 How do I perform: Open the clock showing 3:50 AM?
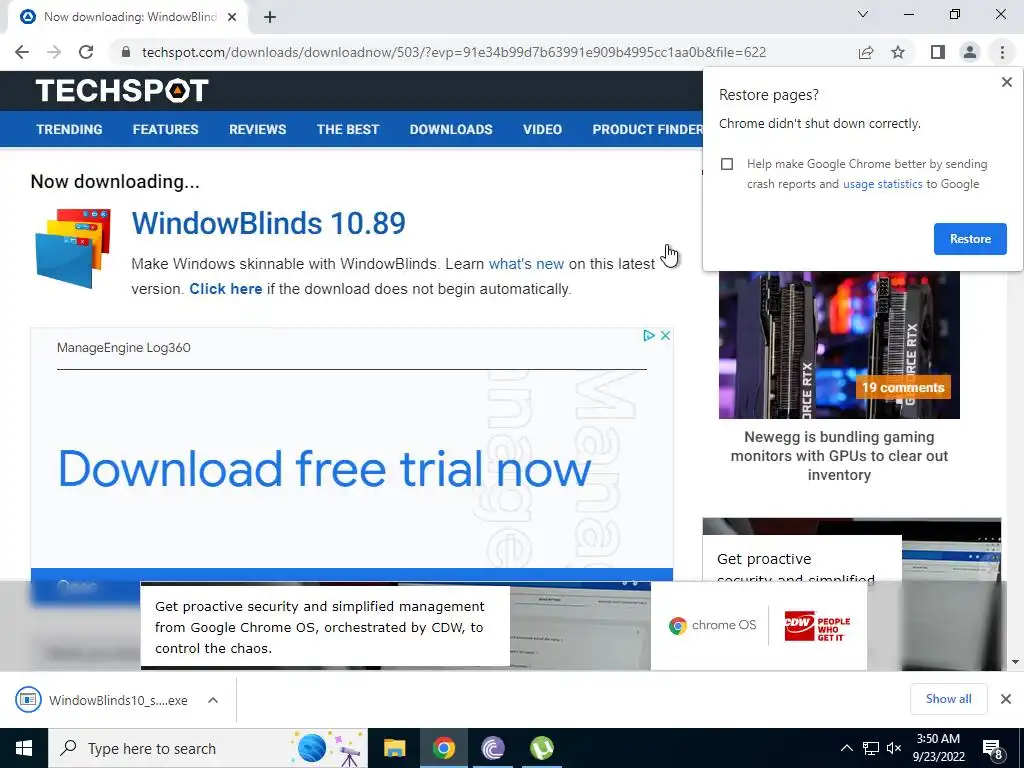(x=938, y=748)
